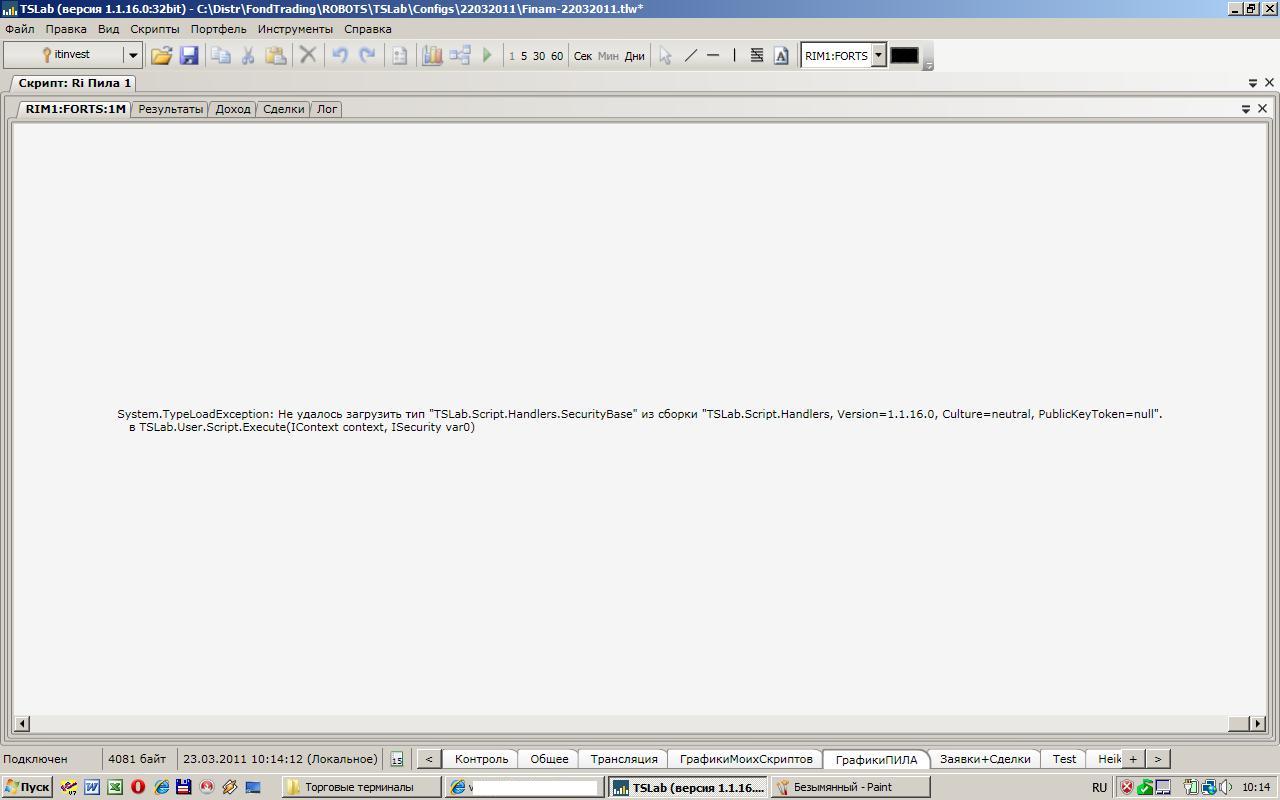Add a new workspace tab with plus button

[x=1133, y=759]
